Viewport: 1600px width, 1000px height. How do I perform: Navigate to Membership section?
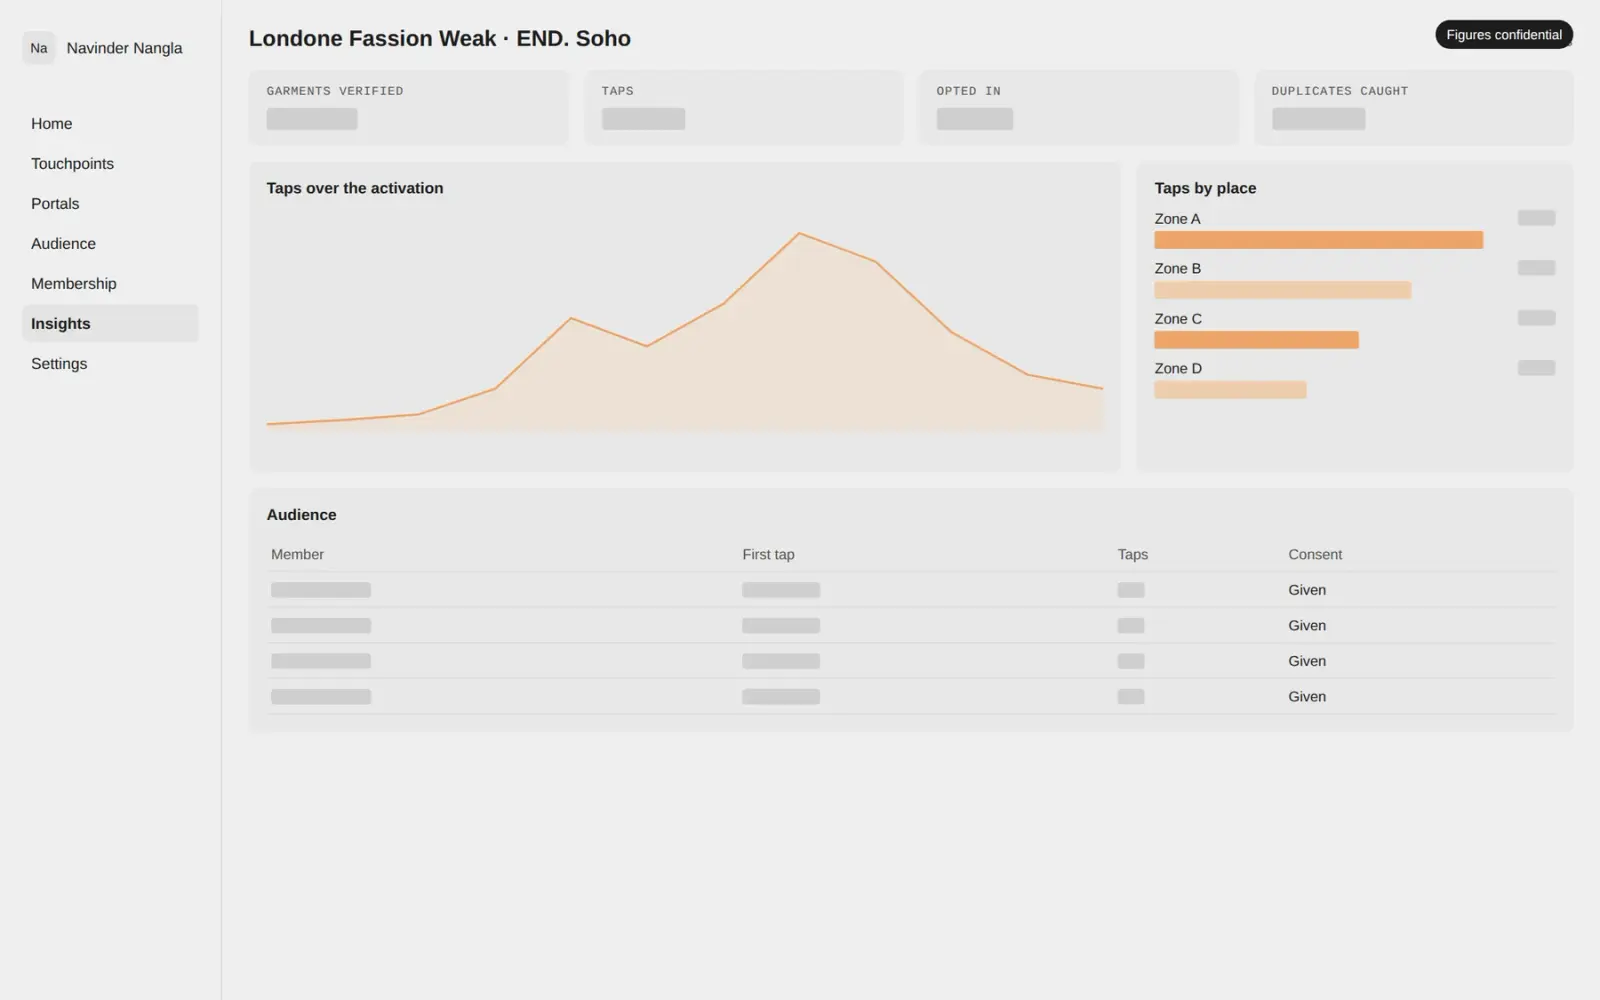[x=110, y=284]
